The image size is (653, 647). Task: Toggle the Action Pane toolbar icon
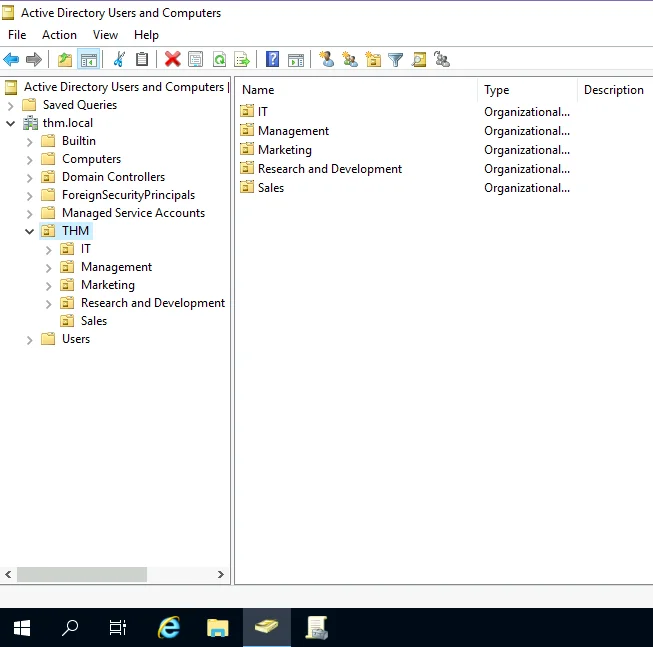tap(296, 60)
